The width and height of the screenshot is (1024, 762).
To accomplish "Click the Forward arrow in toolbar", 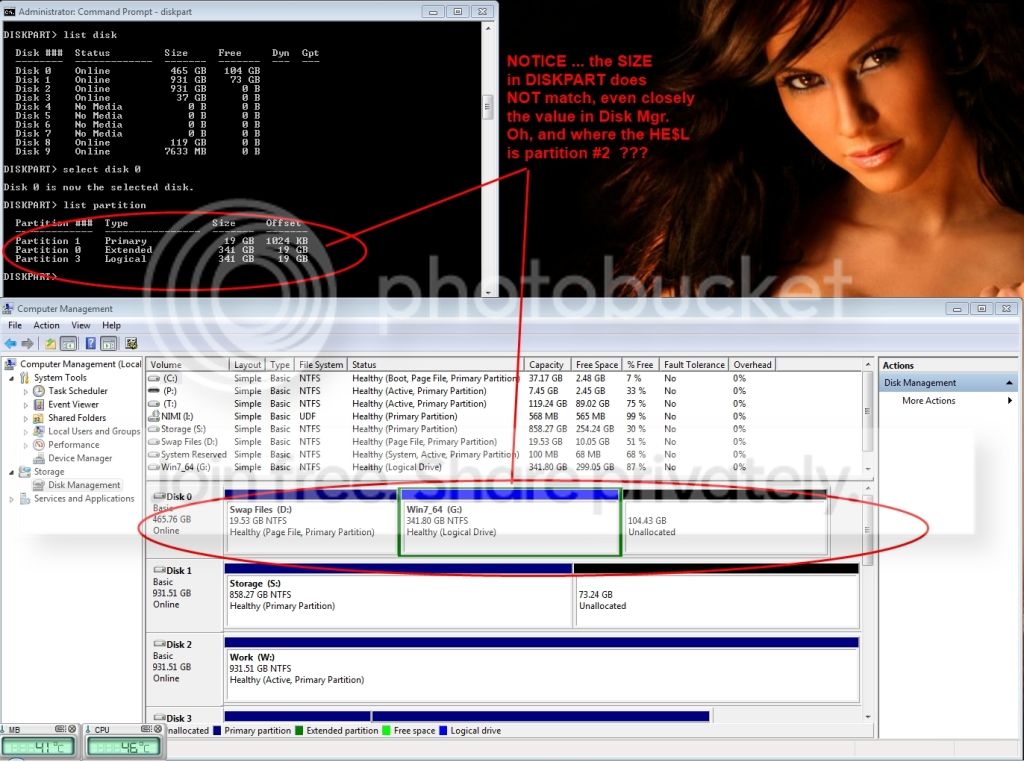I will (27, 343).
